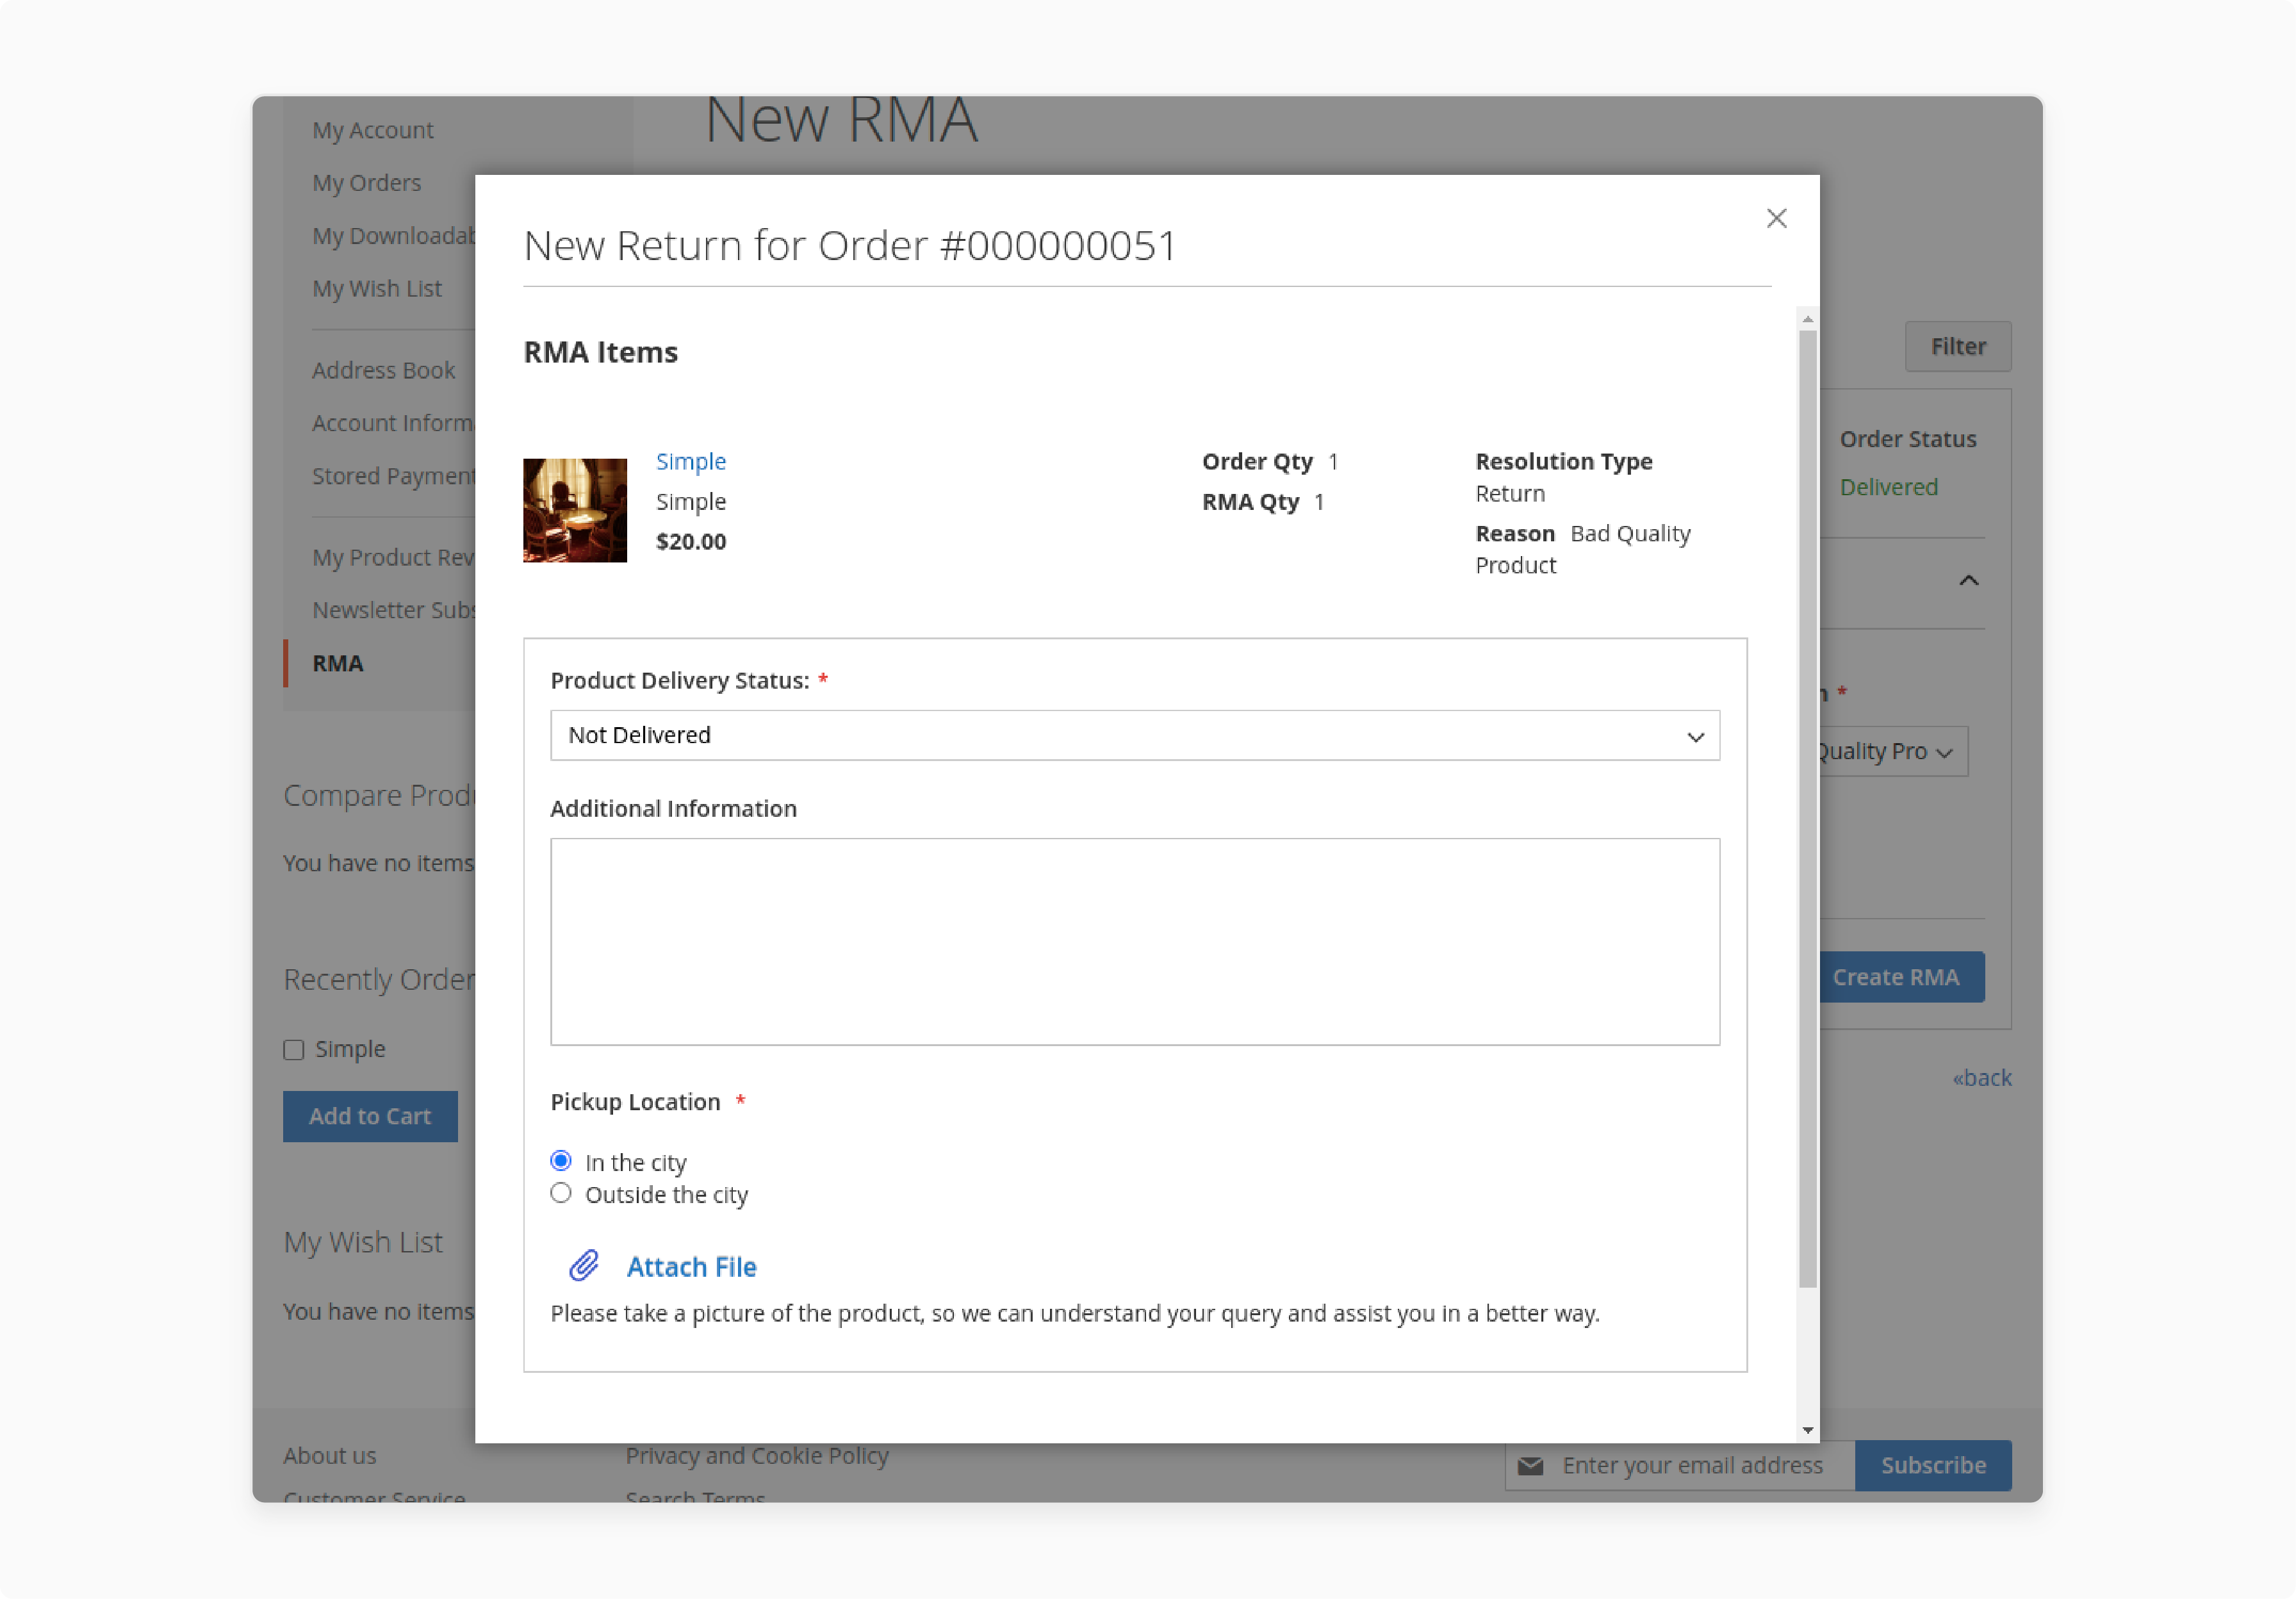Screen dimensions: 2296x1599
Task: Select the Outside the city radio button
Action: pyautogui.click(x=561, y=1193)
